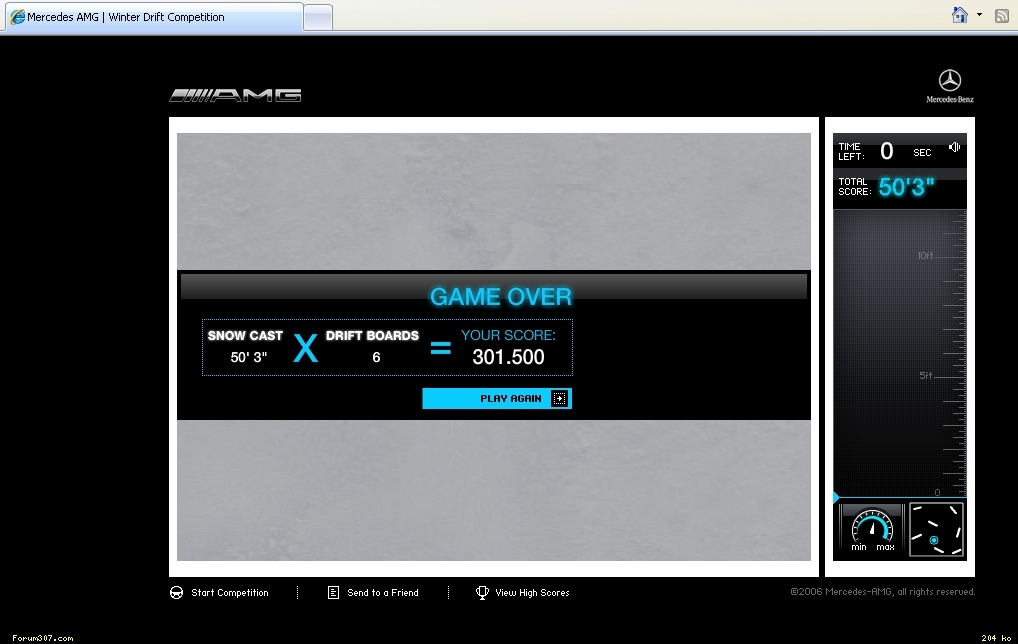Click the Drift Boards count 6
1018x644 pixels.
376,357
